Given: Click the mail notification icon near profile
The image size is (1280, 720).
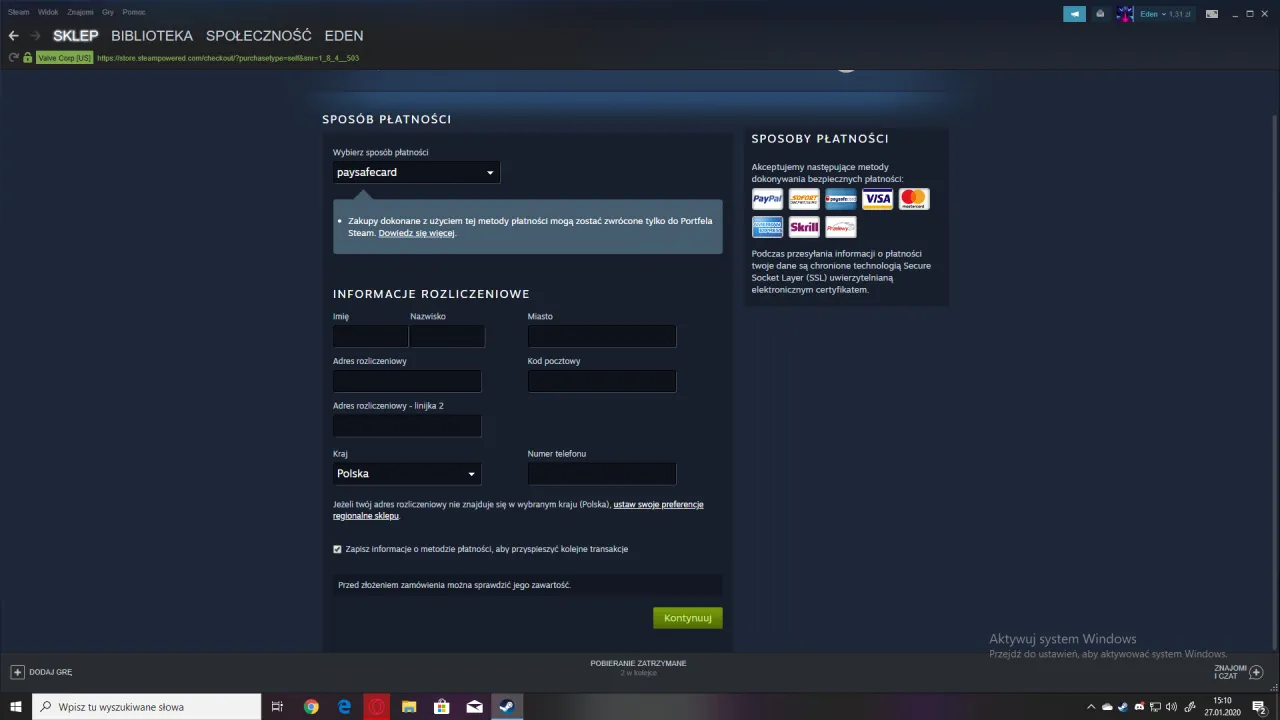Looking at the screenshot, I should point(1100,13).
